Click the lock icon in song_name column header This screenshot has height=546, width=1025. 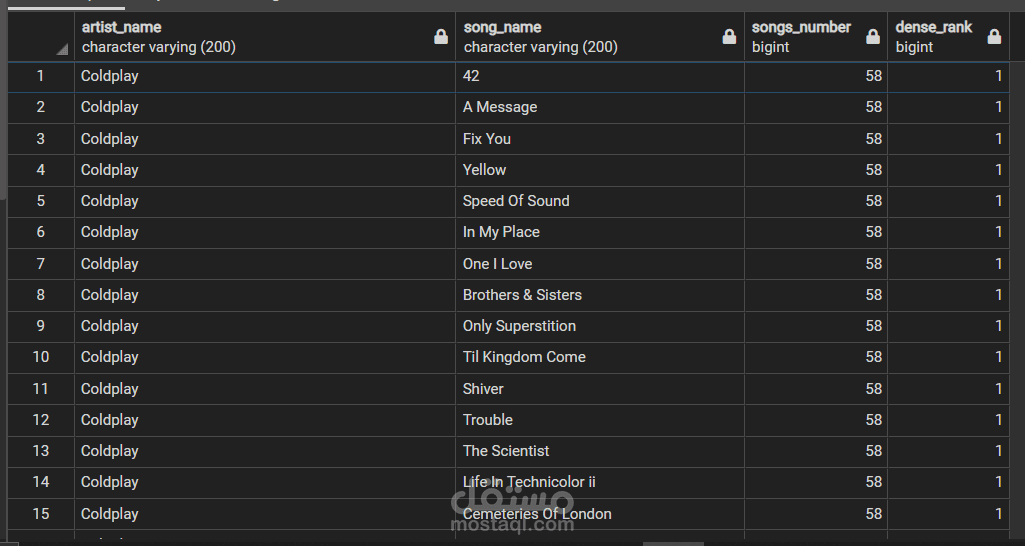coord(729,37)
